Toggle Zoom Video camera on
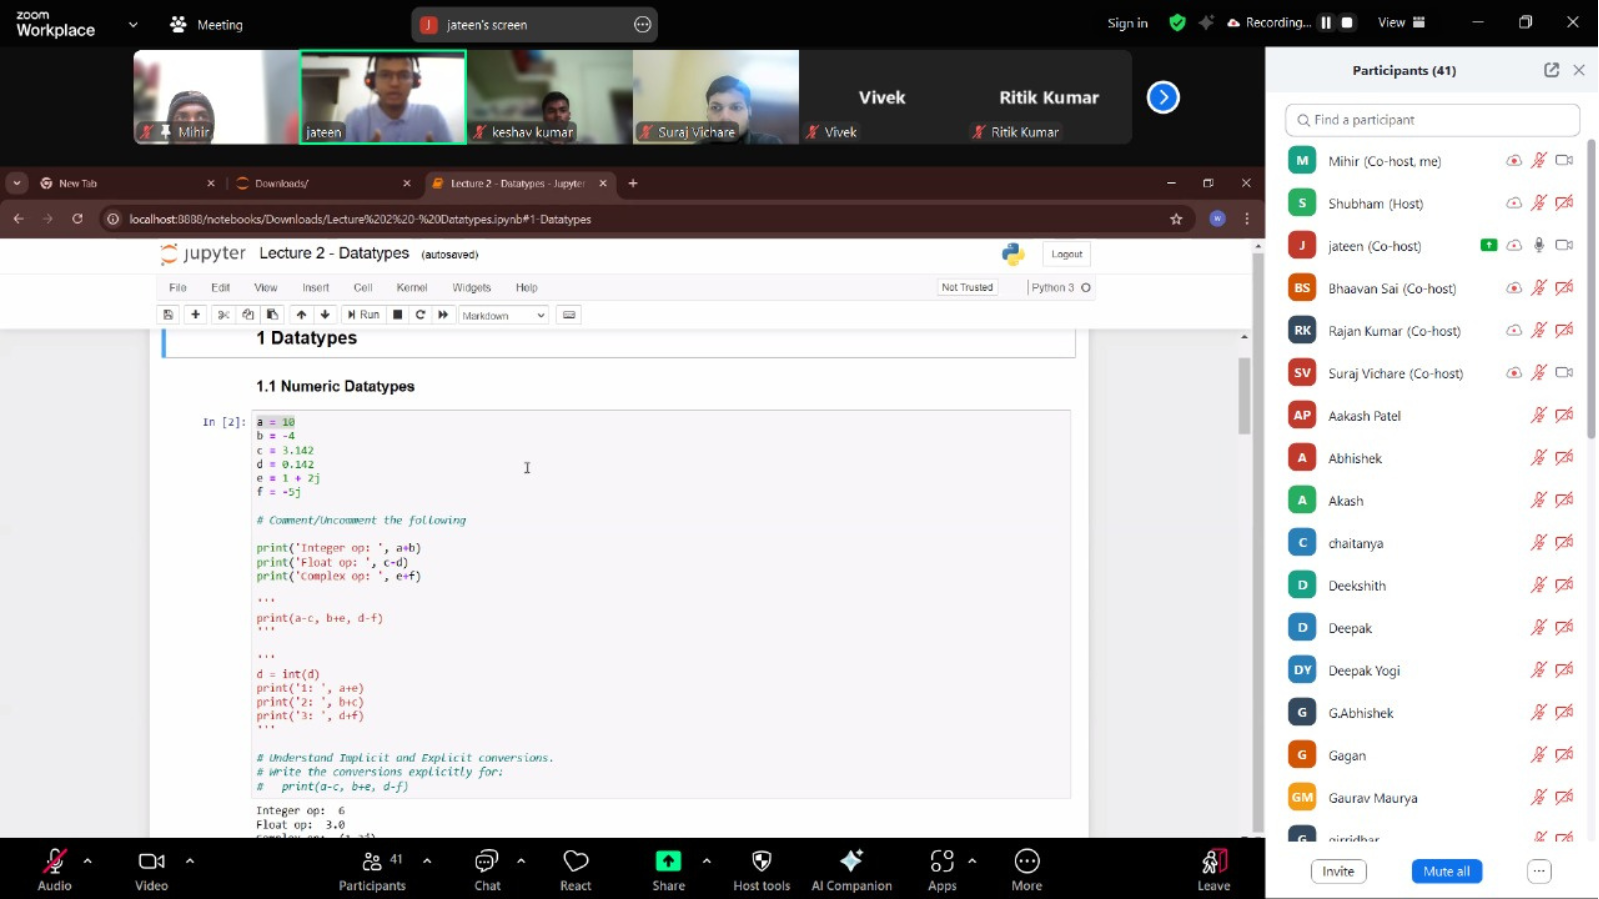 click(151, 868)
